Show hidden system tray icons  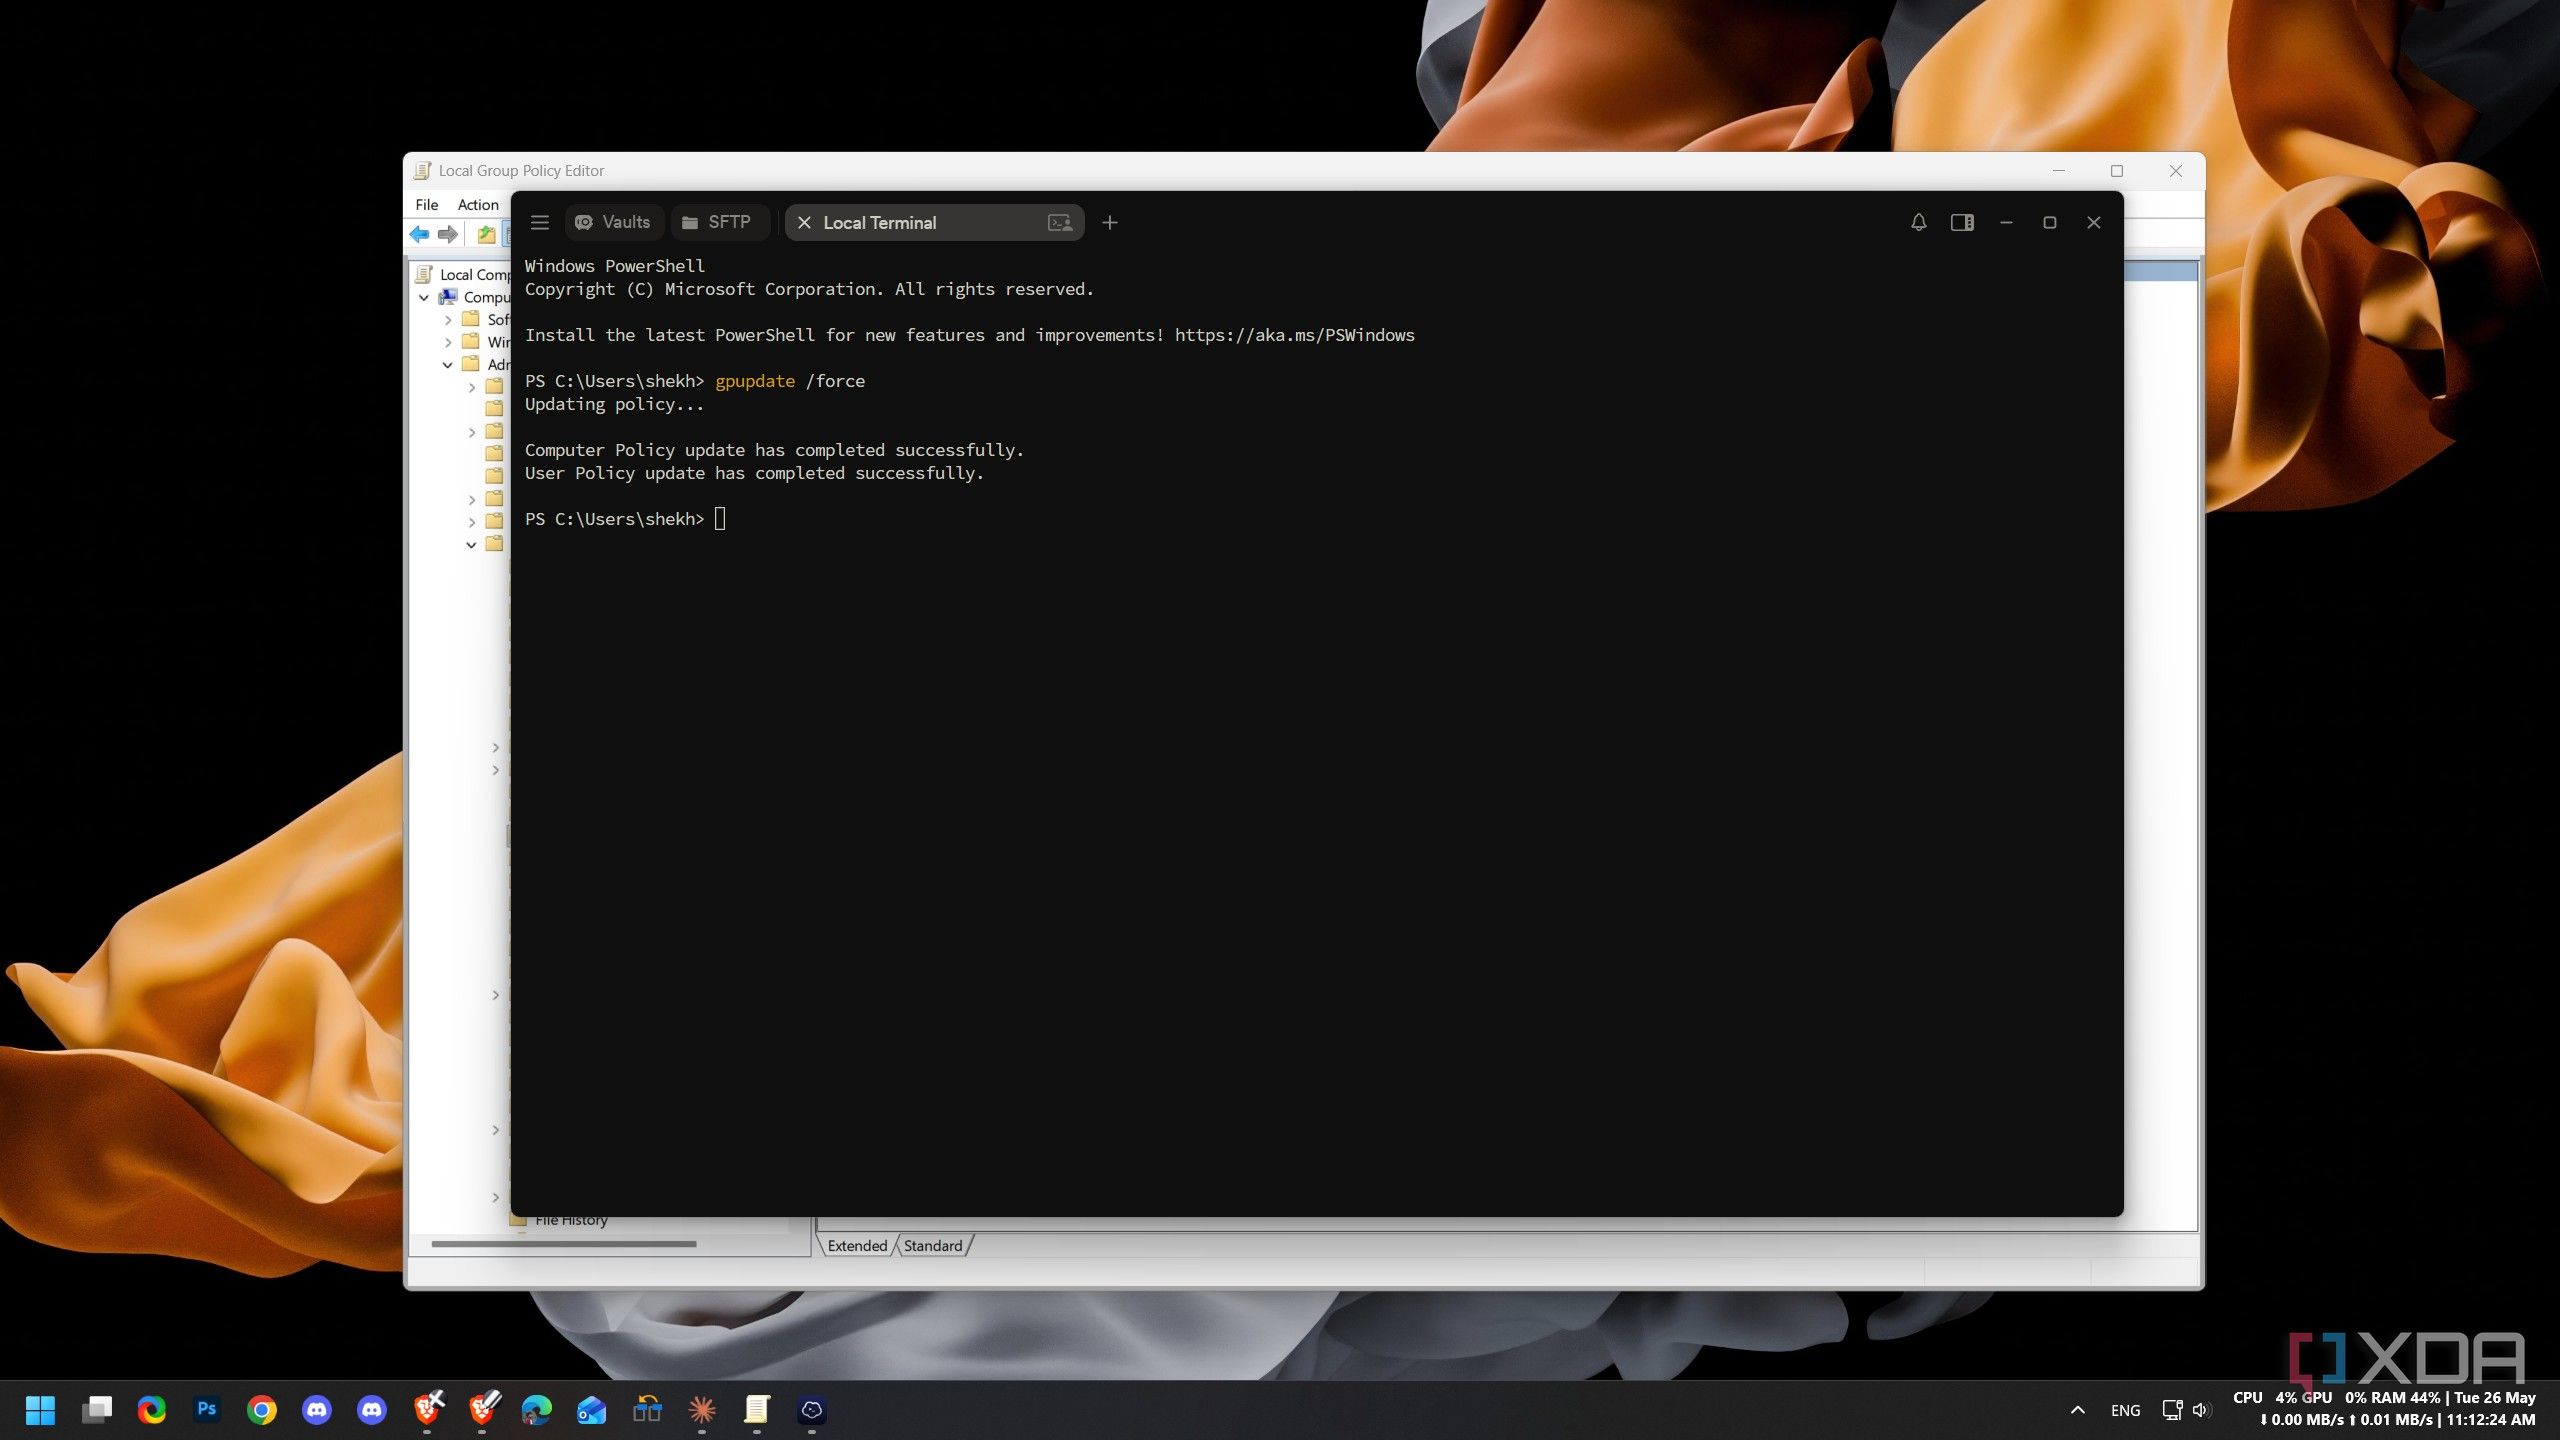(x=2077, y=1410)
